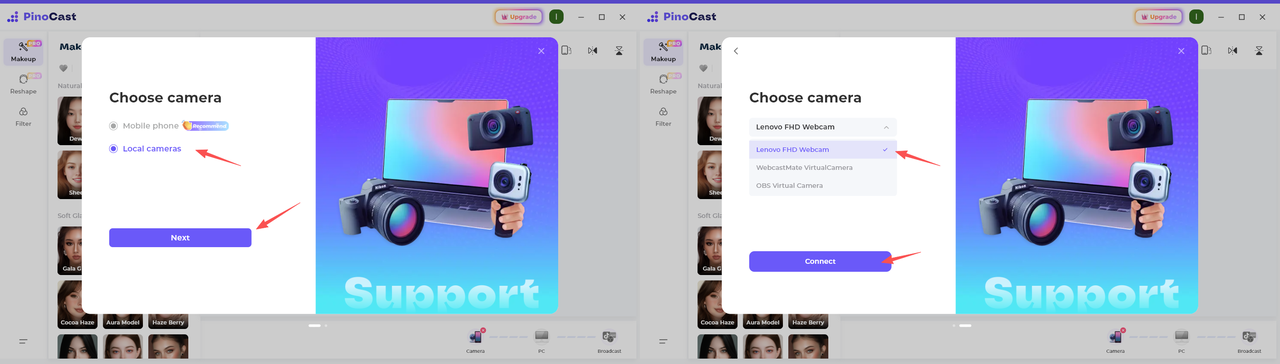Choose WebcastMate VirtualCamera from the list
This screenshot has width=1280, height=364.
pos(823,167)
